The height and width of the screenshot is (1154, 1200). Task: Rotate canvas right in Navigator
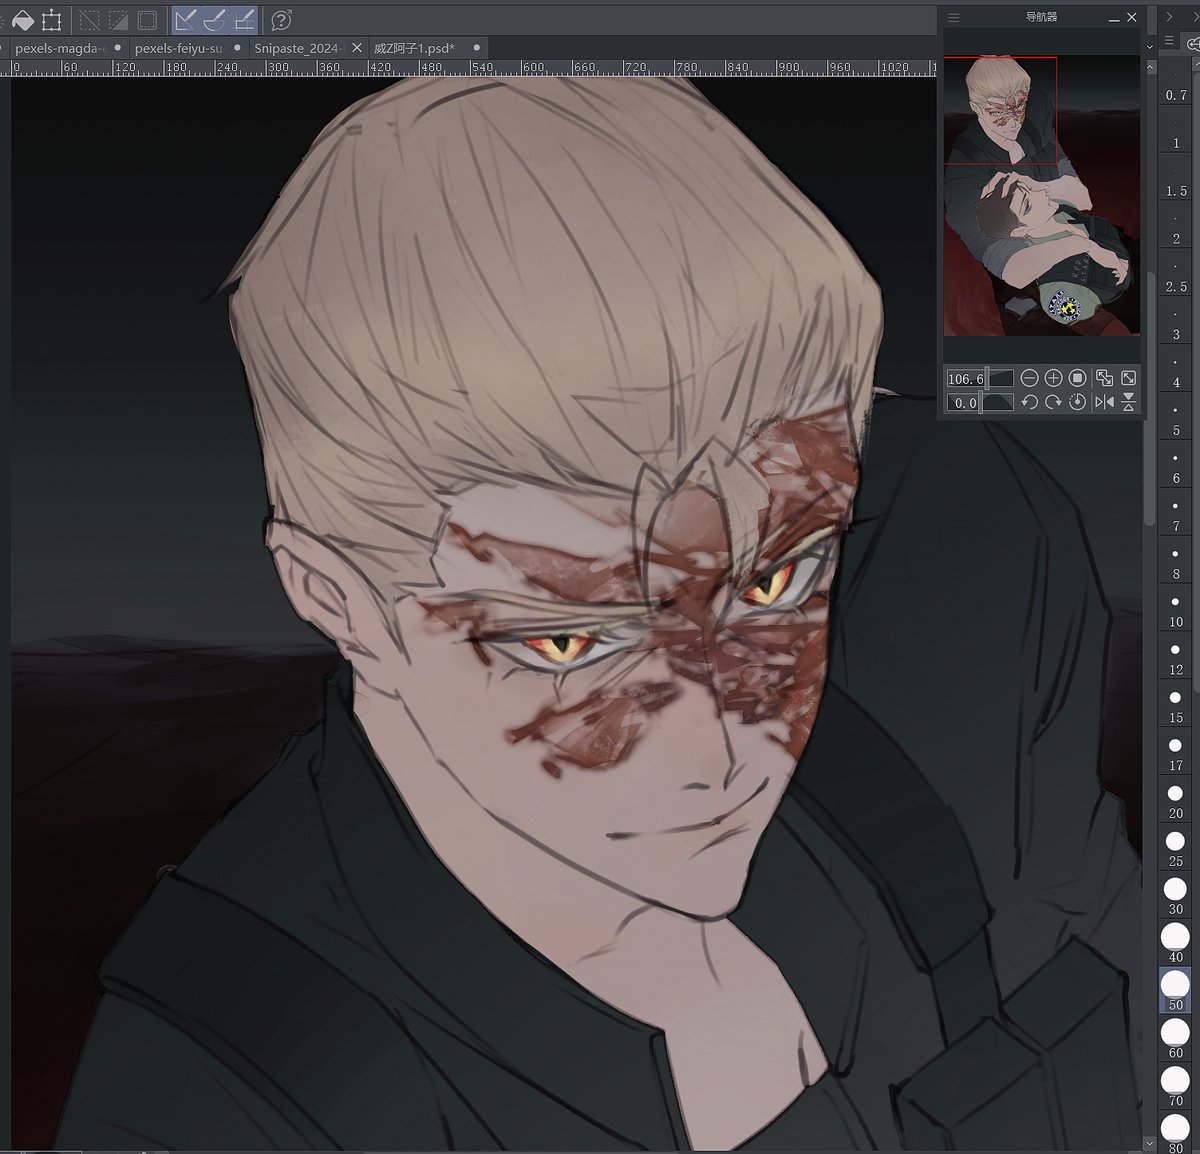(x=1053, y=402)
